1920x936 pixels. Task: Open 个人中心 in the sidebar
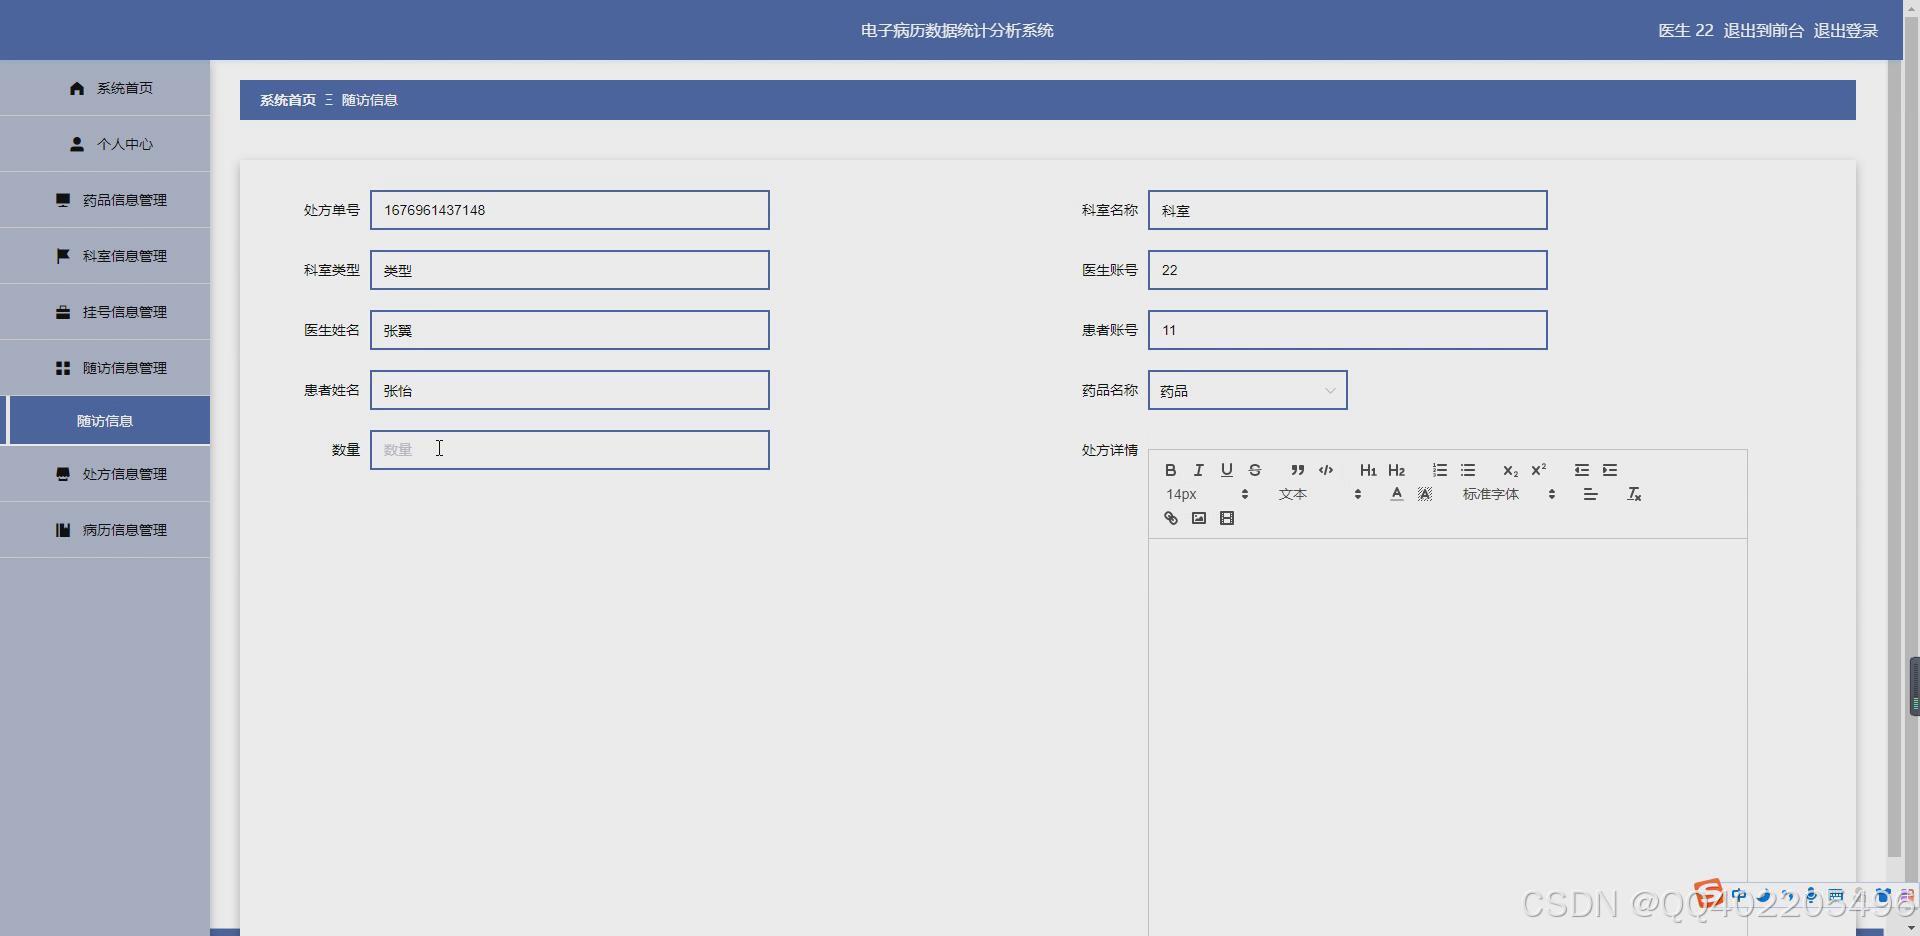(105, 144)
